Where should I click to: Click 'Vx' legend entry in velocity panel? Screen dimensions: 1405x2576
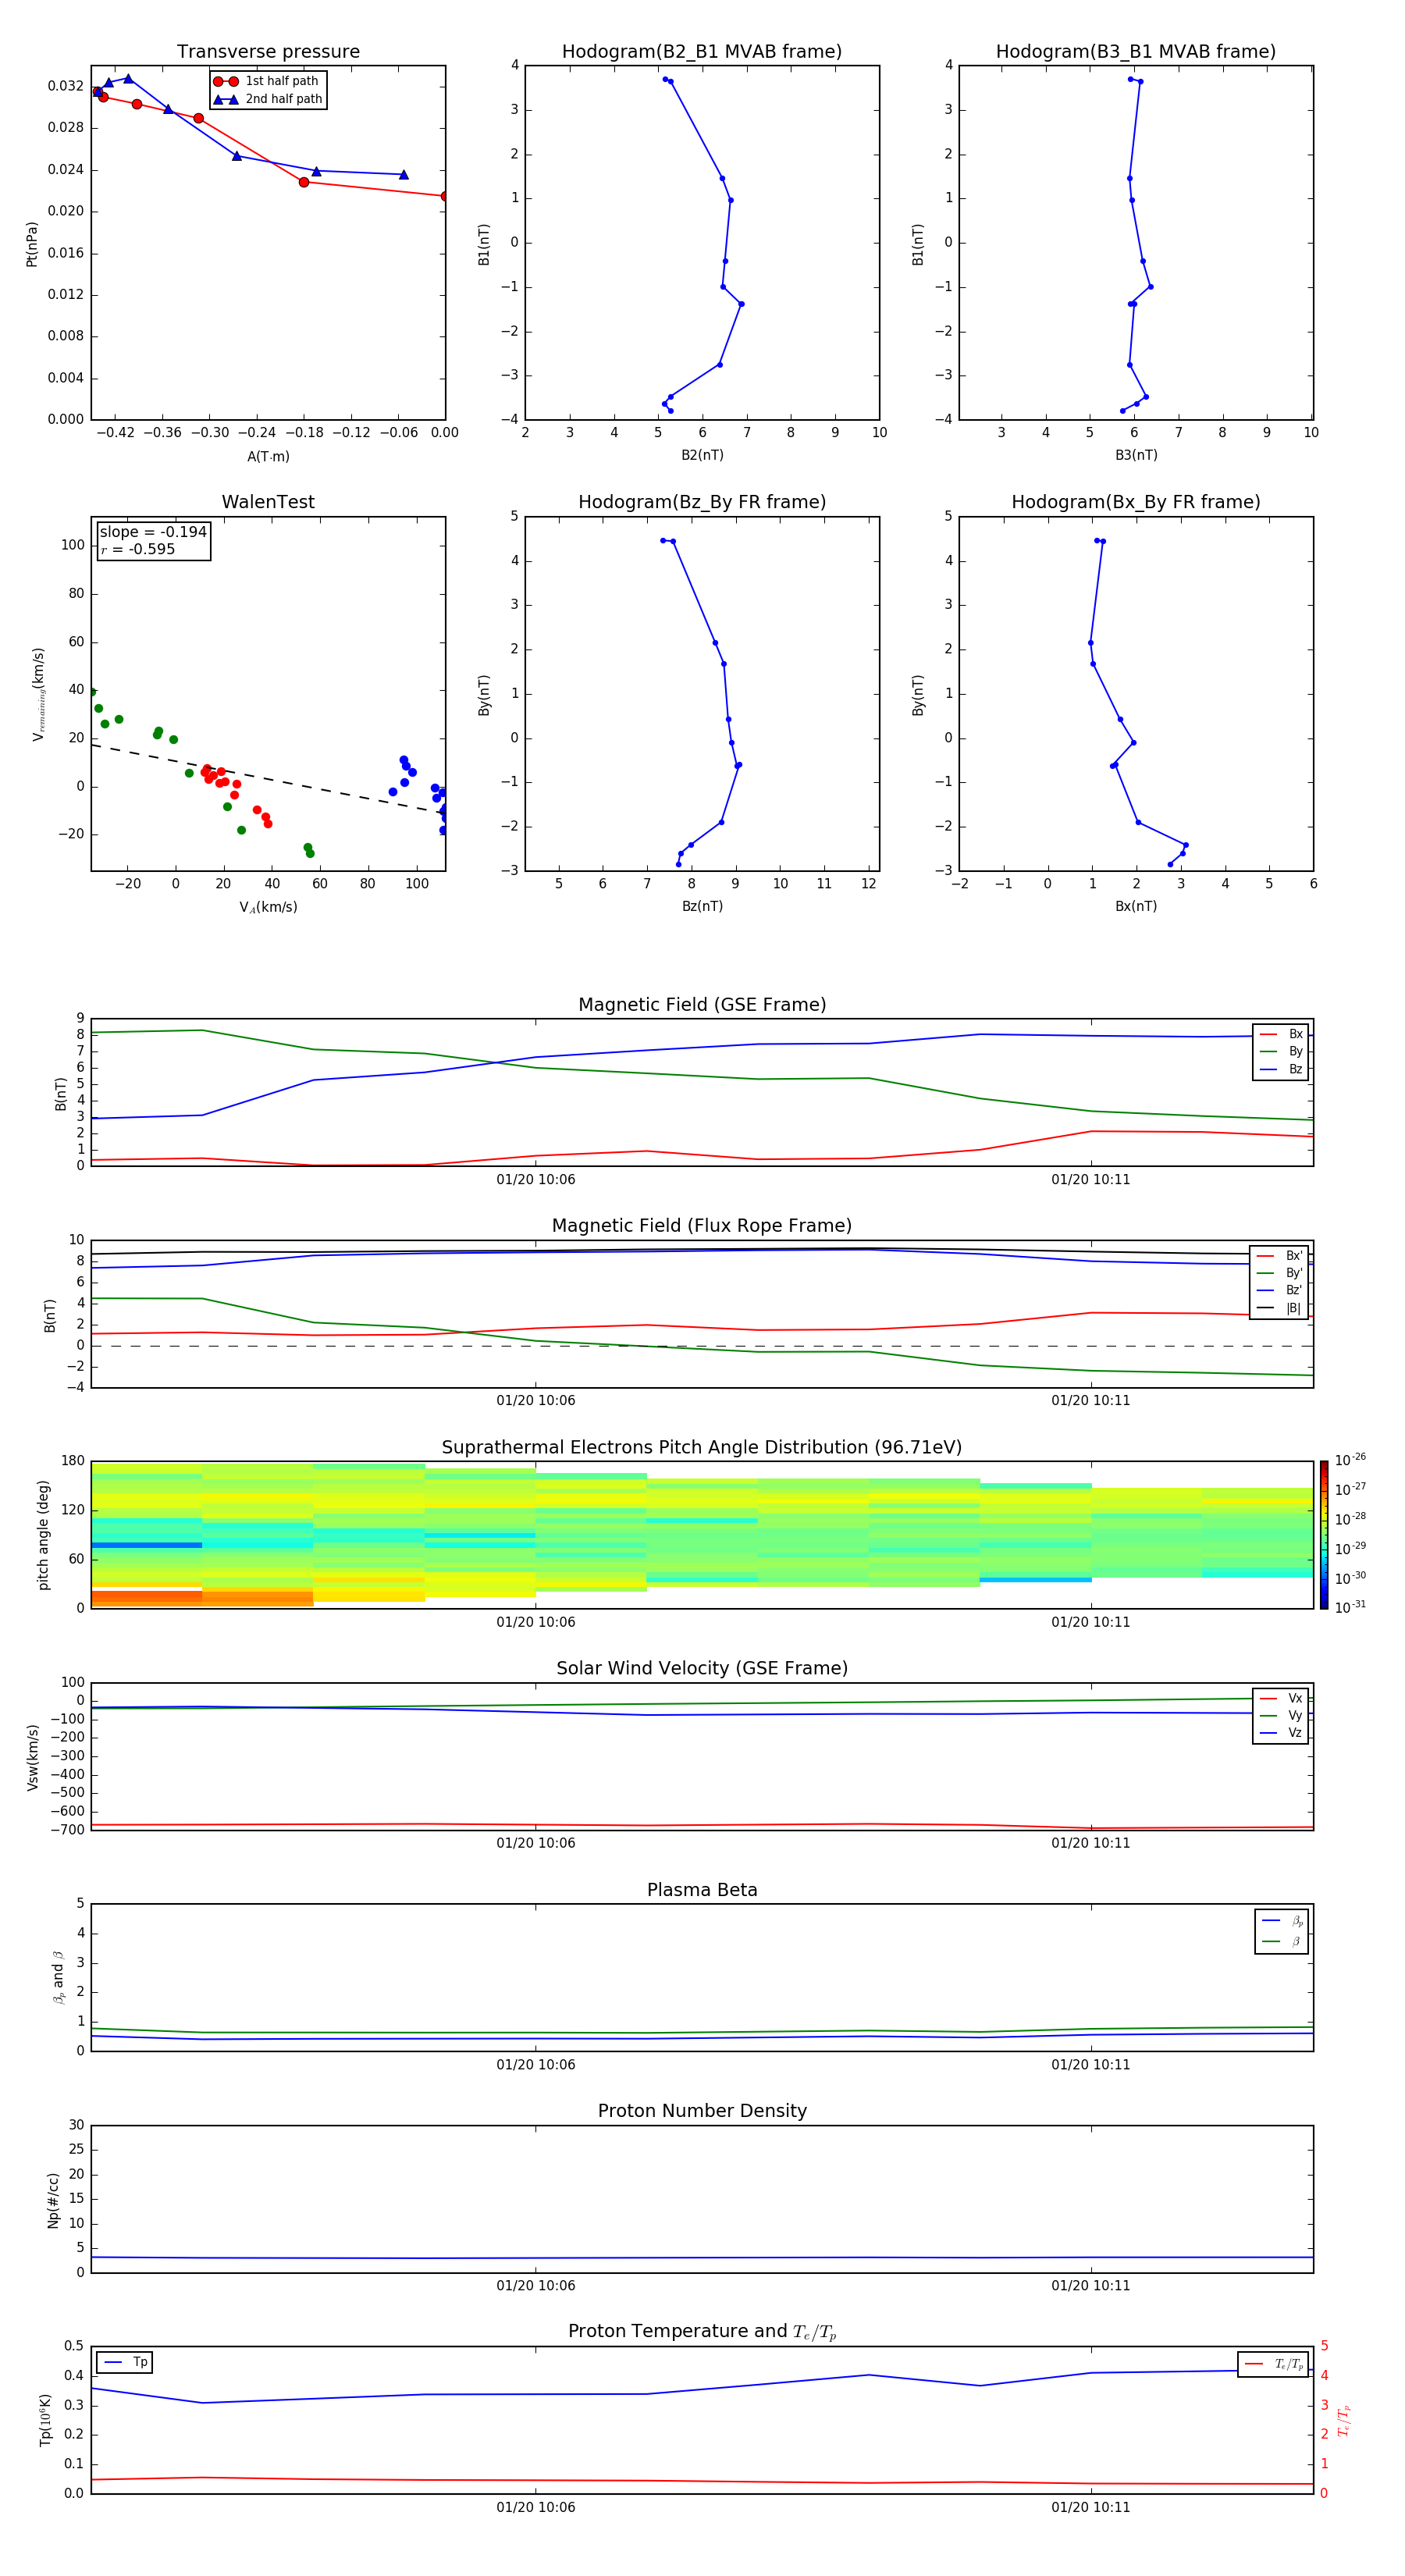[1281, 1698]
